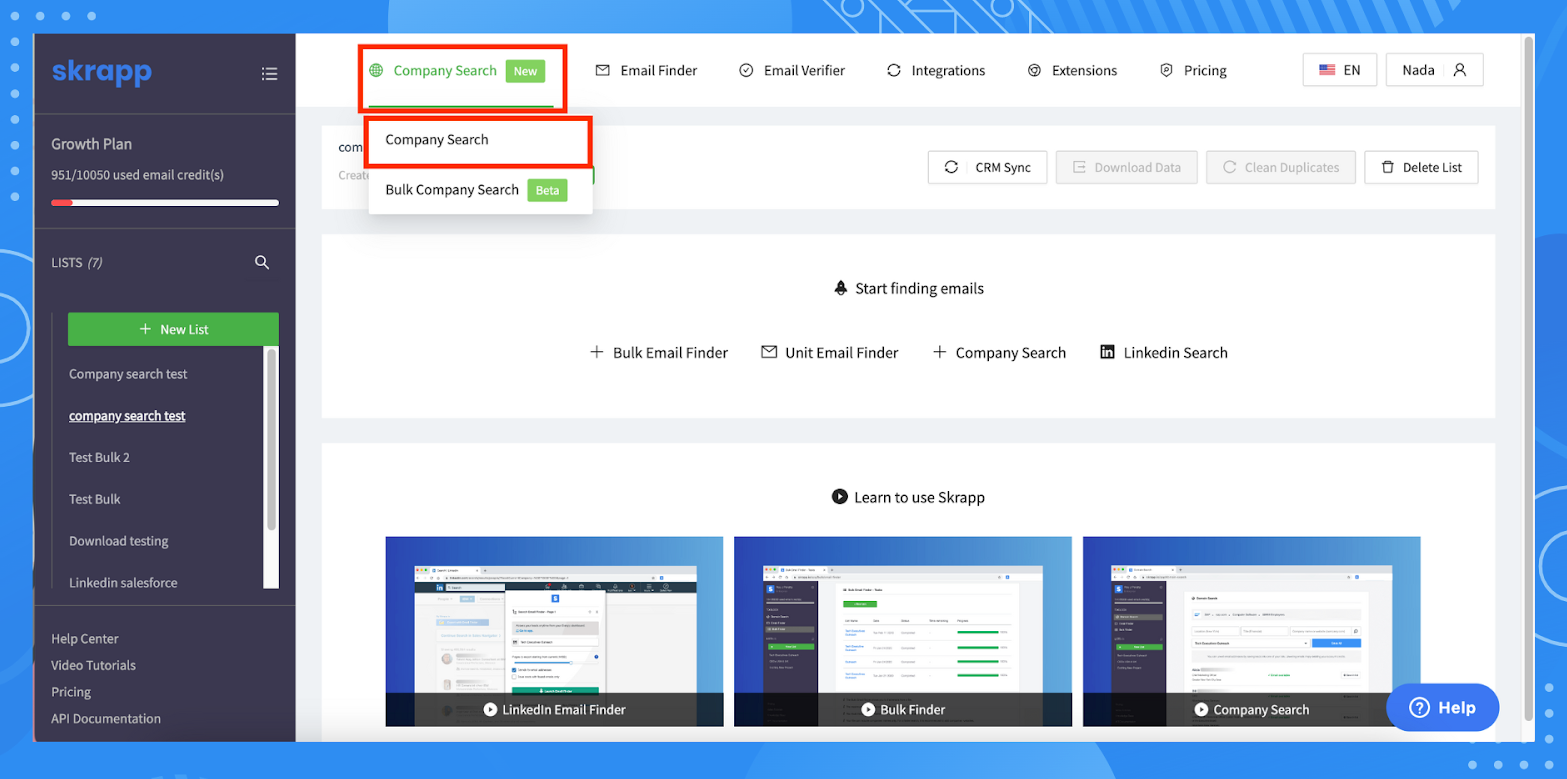Screen dimensions: 1567x779
Task: Toggle the sidebar list menu icon
Action: point(269,73)
